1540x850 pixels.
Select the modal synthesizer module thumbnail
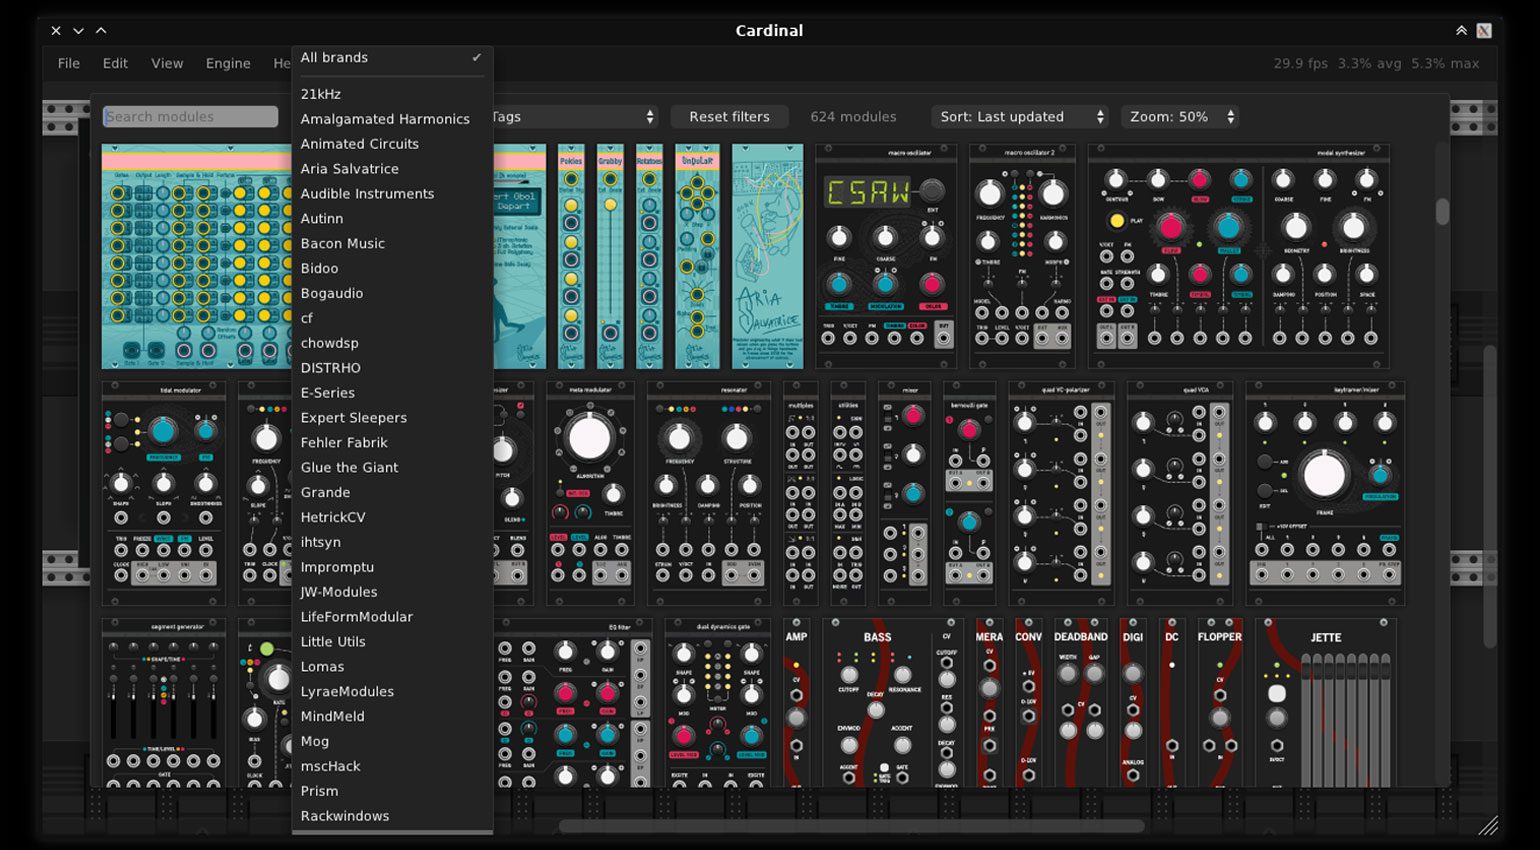[1238, 255]
